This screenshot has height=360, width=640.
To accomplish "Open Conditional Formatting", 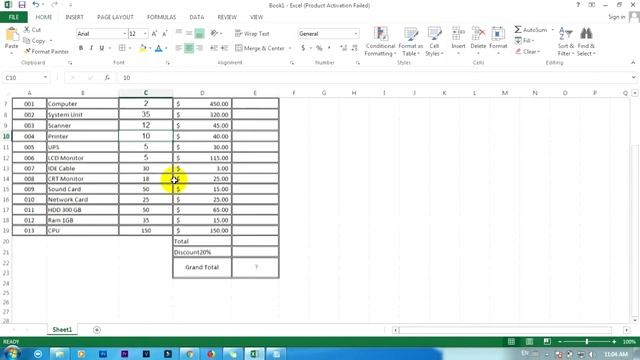I will 380,41.
